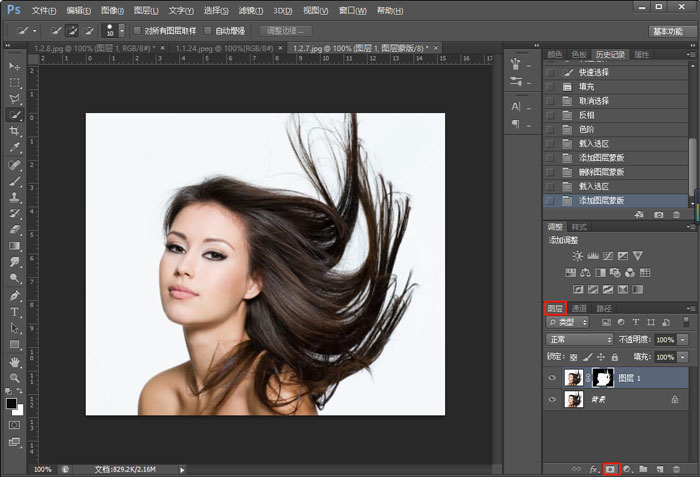Select the Eraser tool
Viewport: 700px width, 477px height.
coord(14,230)
